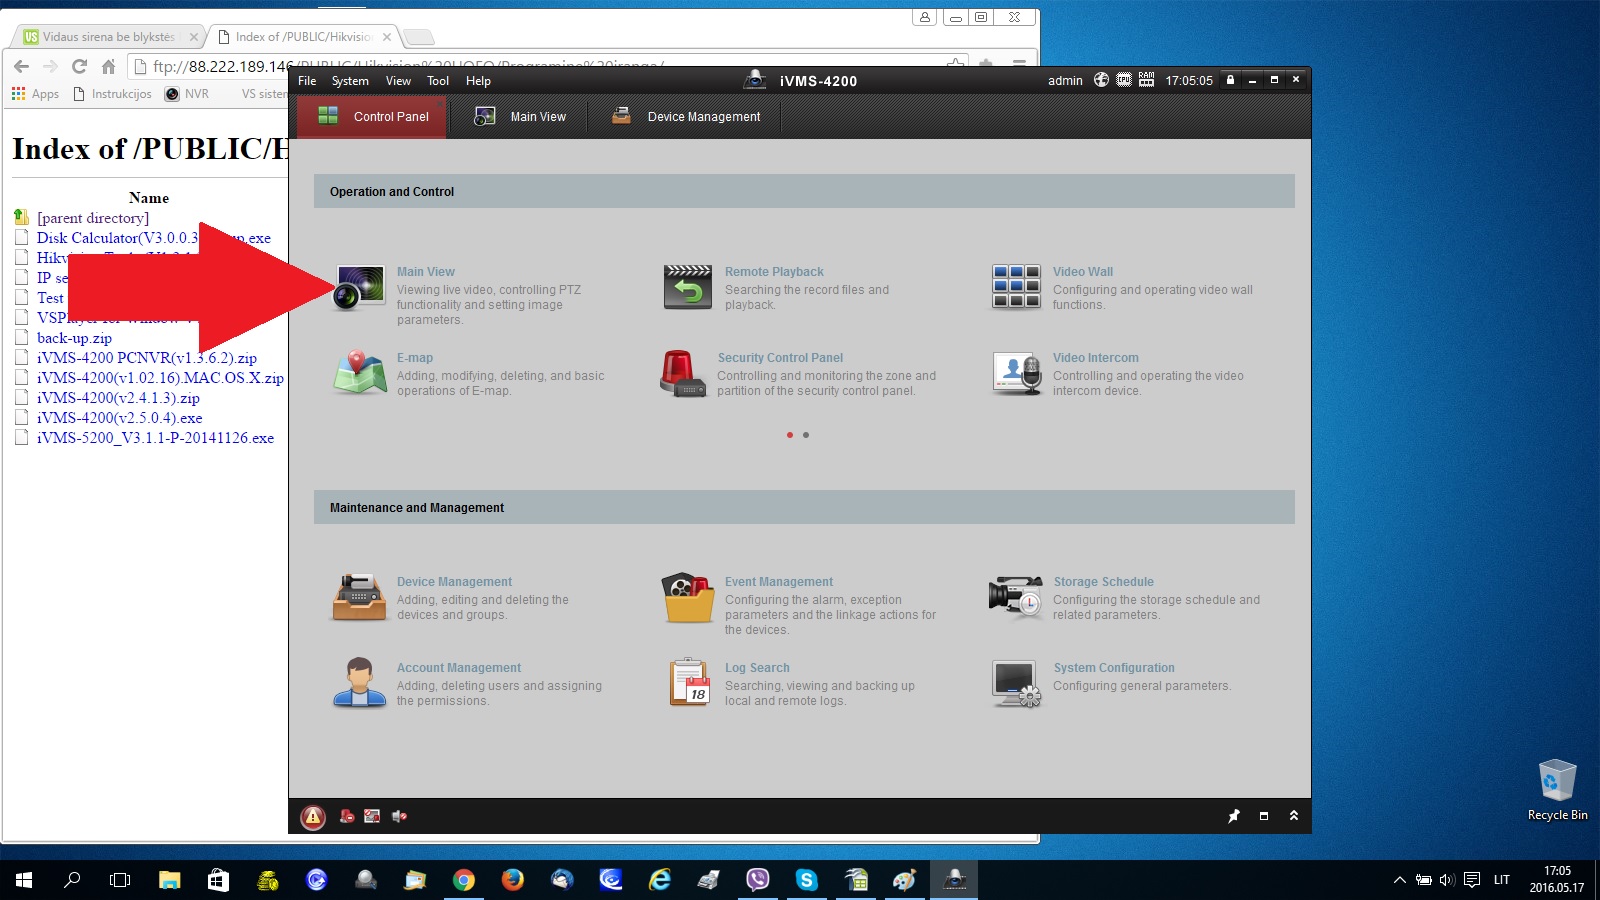1600x900 pixels.
Task: Open the File menu in iVMS-4200
Action: [x=307, y=81]
